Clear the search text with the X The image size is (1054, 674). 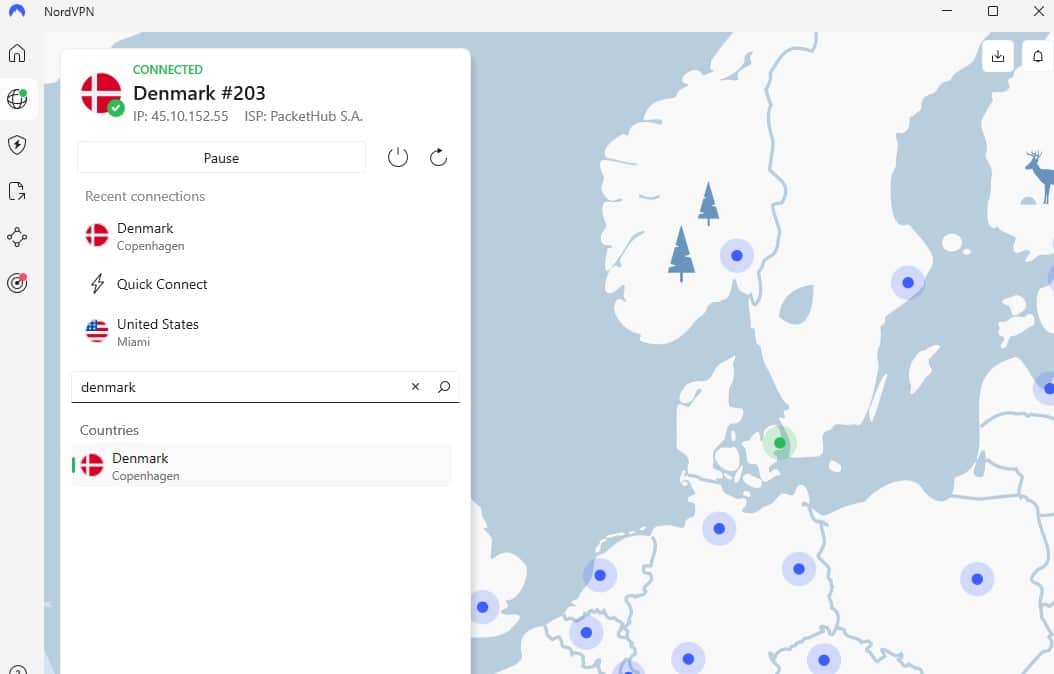click(x=415, y=386)
